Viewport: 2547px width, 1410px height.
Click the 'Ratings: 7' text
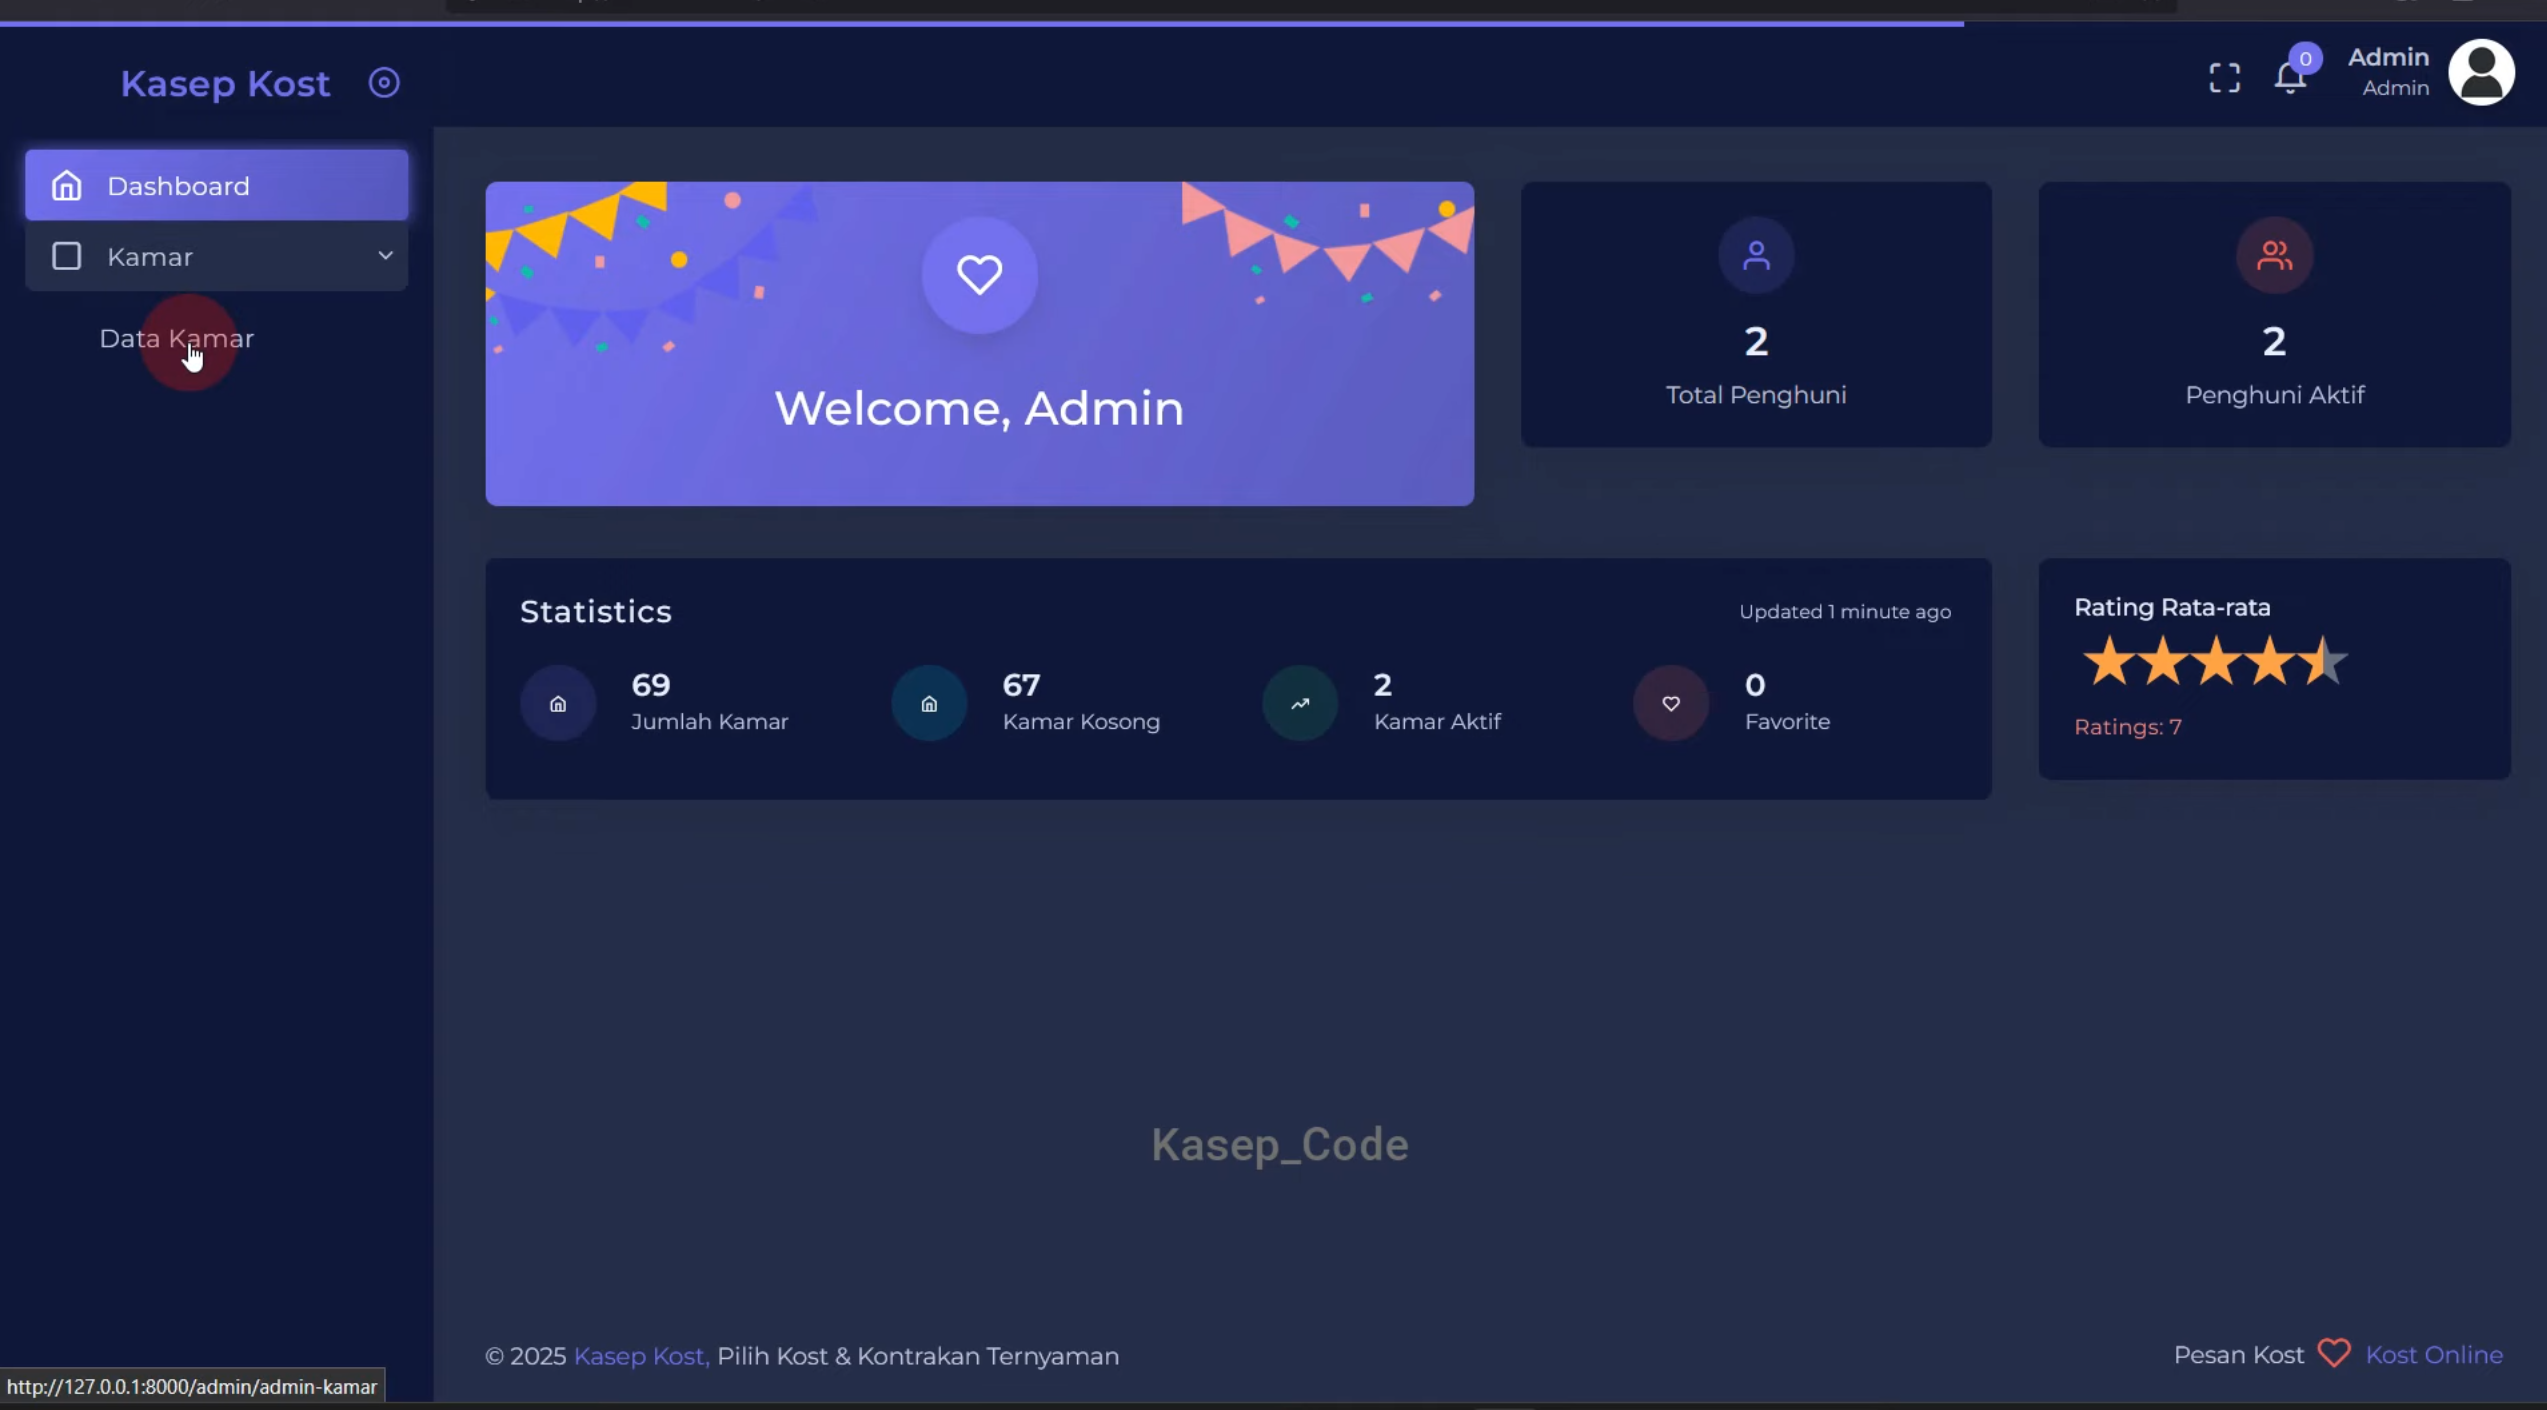[2127, 727]
